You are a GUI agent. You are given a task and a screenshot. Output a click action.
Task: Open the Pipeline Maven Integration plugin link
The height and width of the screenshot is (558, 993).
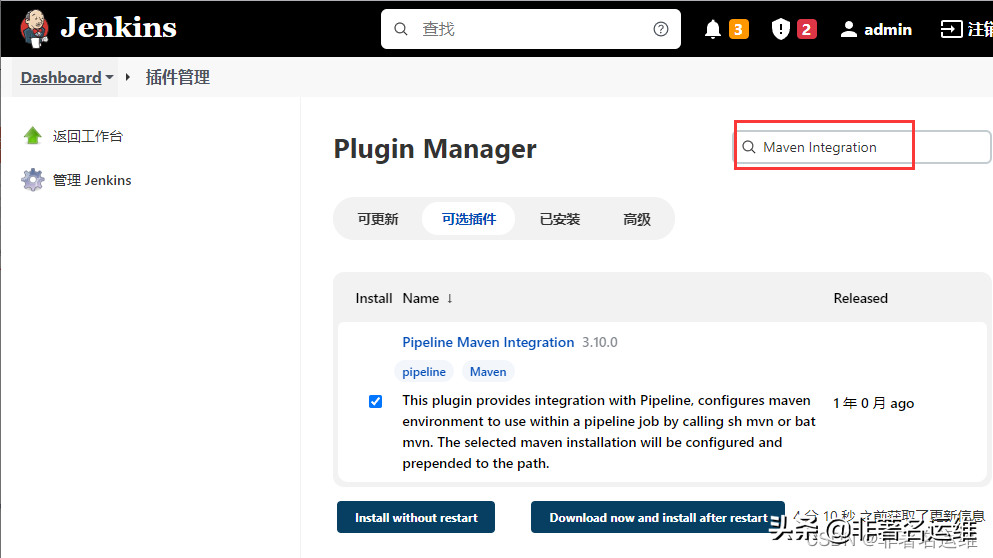coord(488,342)
